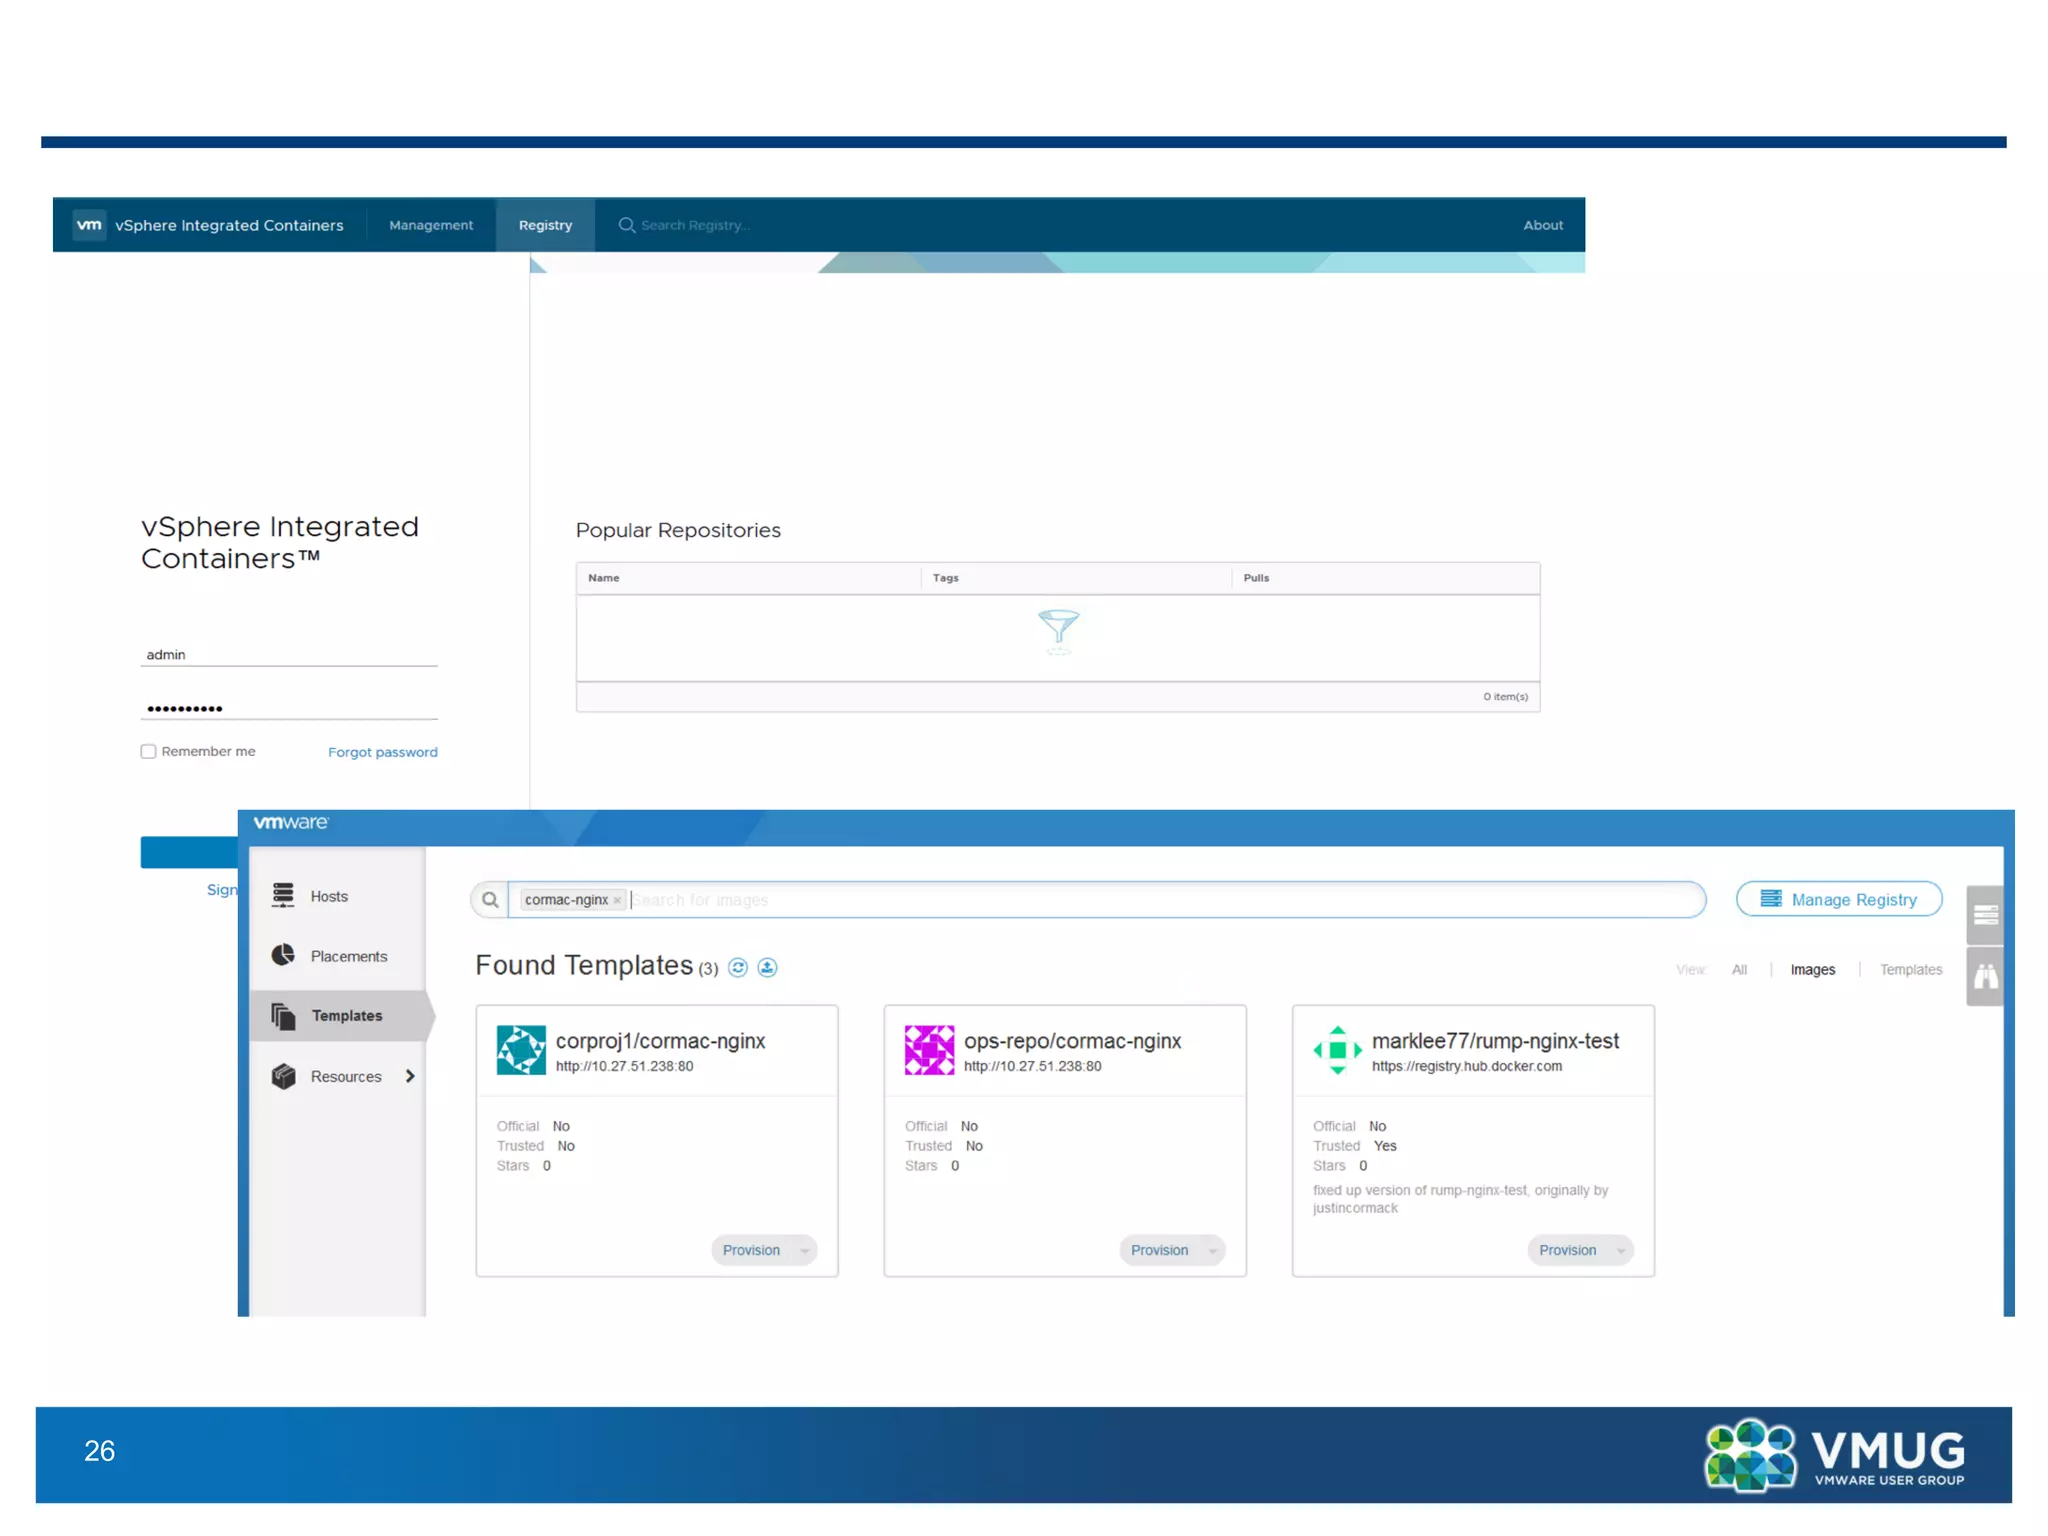2048x1536 pixels.
Task: Click the Manage Registry button
Action: pos(1838,899)
